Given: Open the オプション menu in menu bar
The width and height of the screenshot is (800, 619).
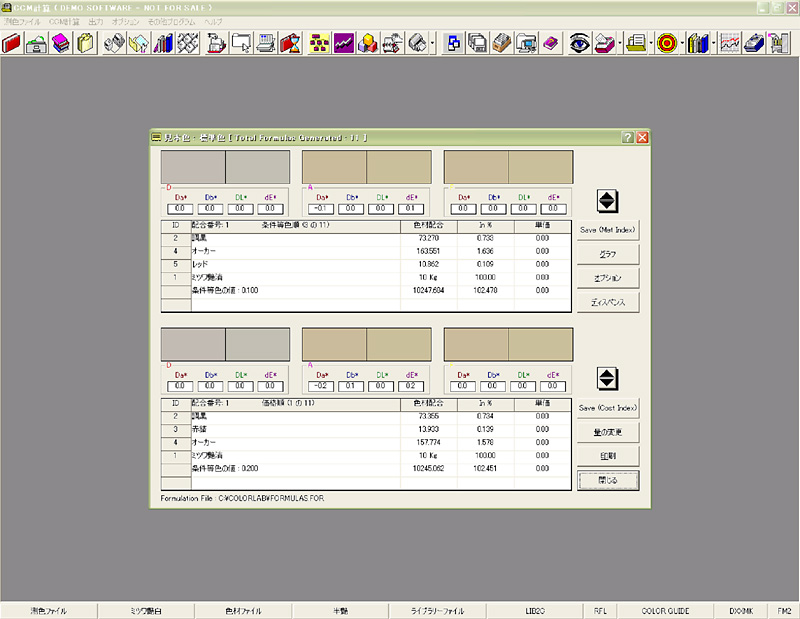Looking at the screenshot, I should [x=126, y=21].
